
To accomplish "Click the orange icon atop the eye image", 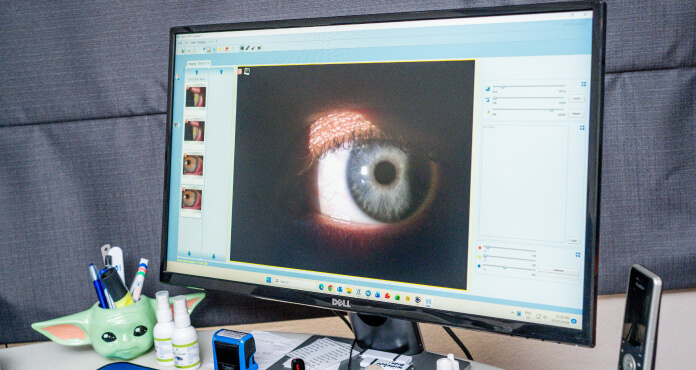I will click(240, 71).
